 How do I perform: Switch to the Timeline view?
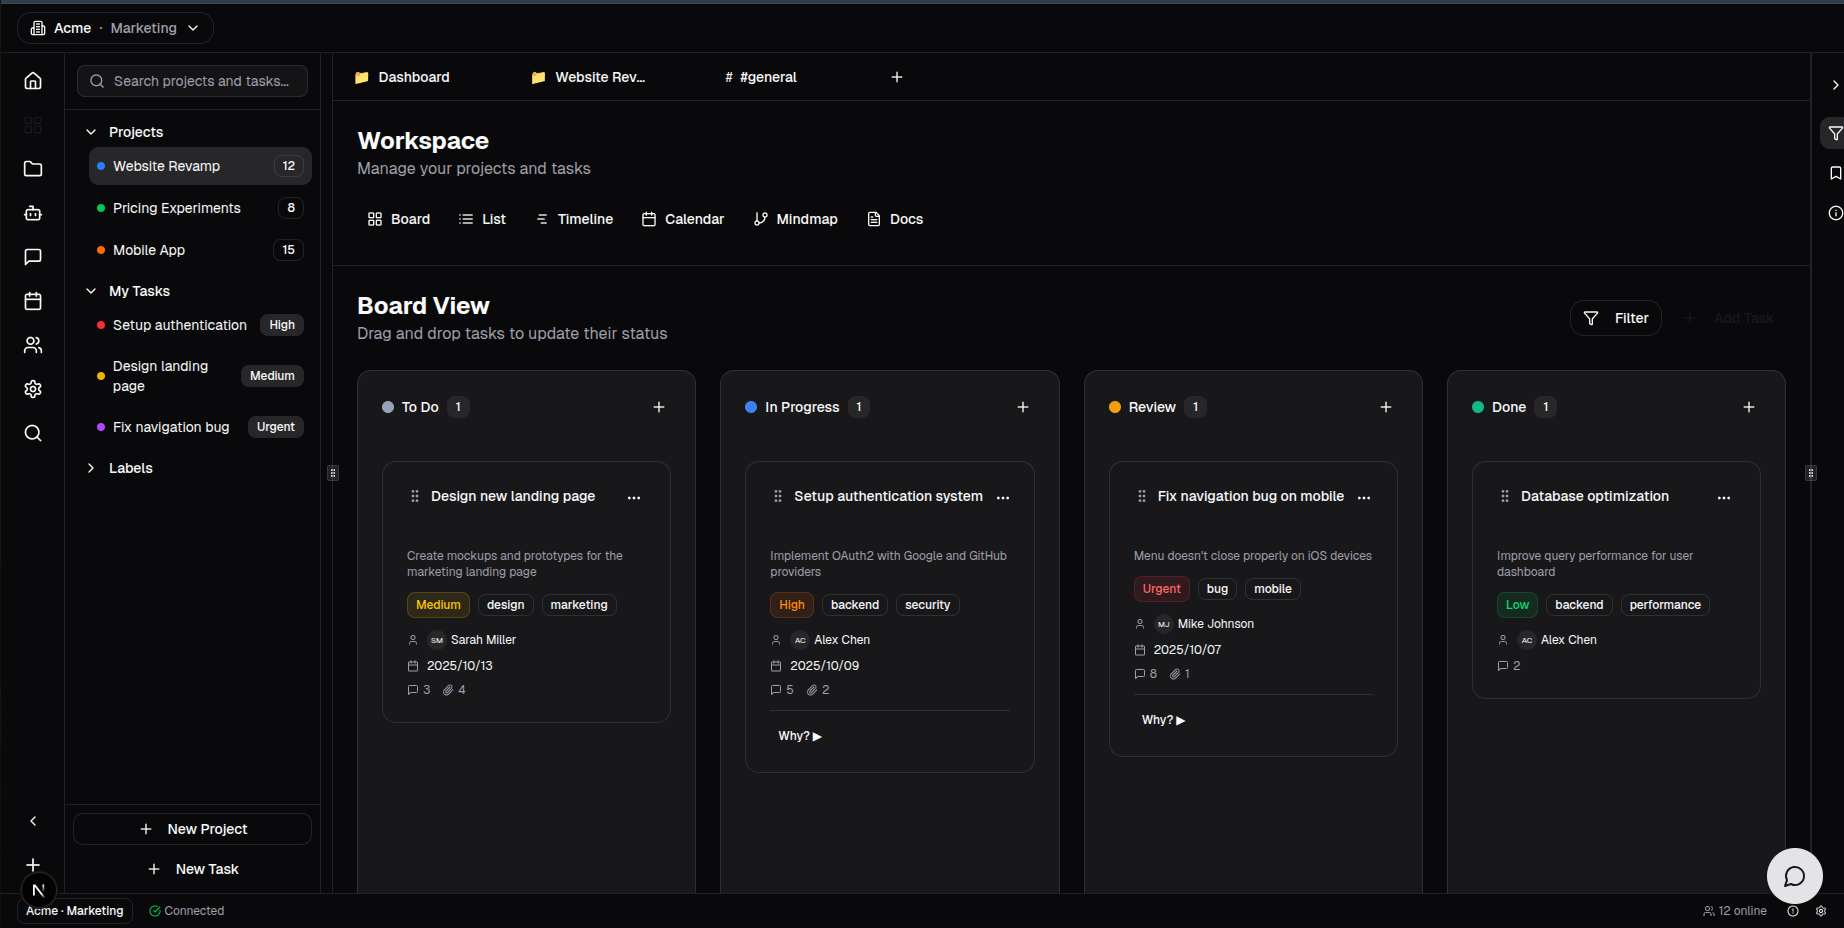(x=574, y=219)
